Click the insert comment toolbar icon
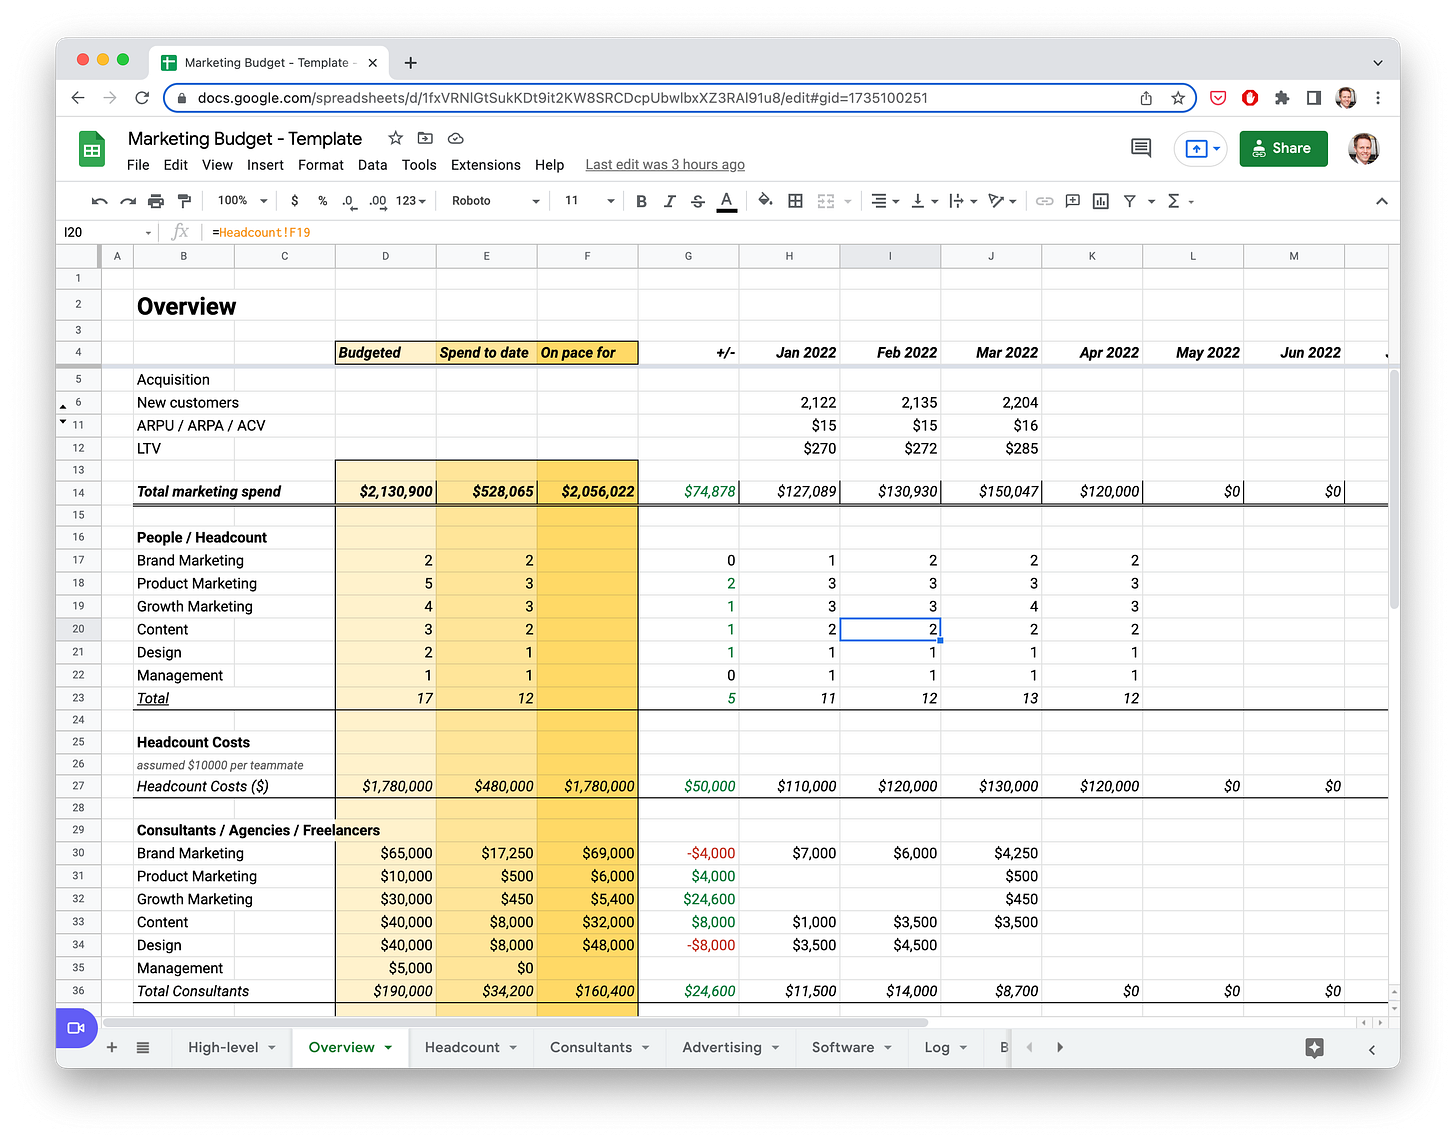The height and width of the screenshot is (1142, 1456). (x=1072, y=201)
